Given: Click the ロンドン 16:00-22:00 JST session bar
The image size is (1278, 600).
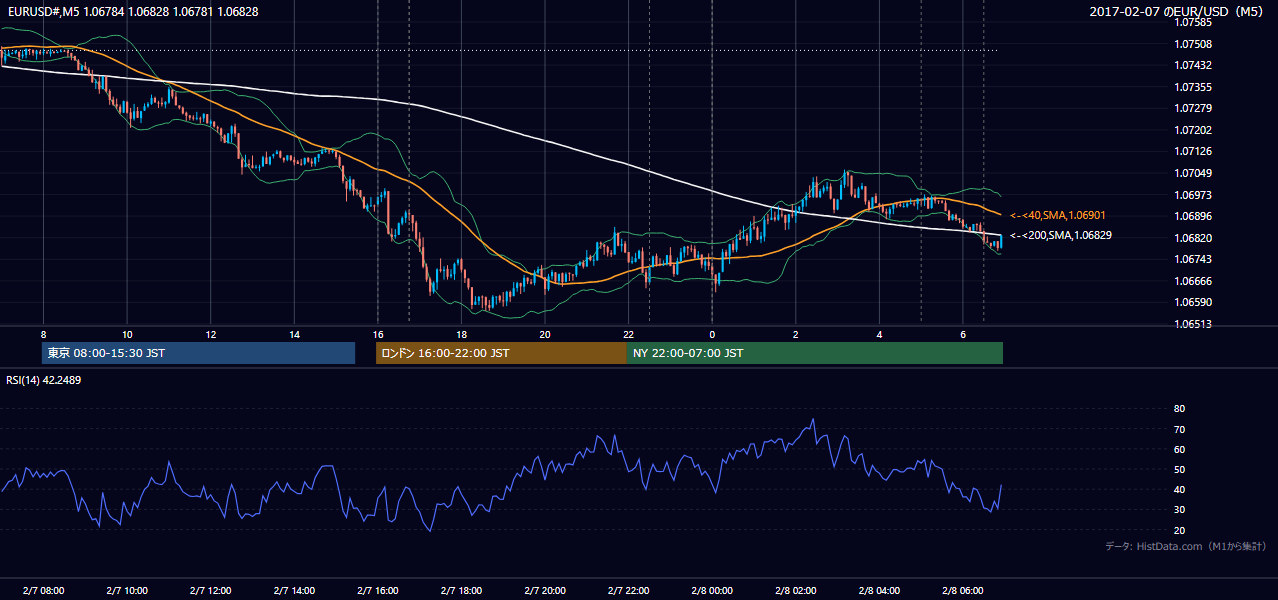Looking at the screenshot, I should pos(501,353).
